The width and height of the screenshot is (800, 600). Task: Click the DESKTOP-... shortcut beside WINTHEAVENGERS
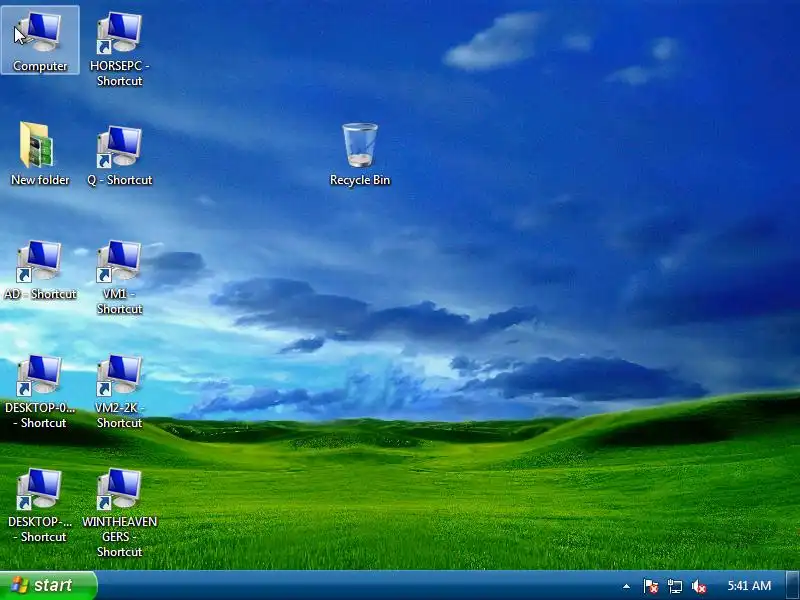(40, 504)
